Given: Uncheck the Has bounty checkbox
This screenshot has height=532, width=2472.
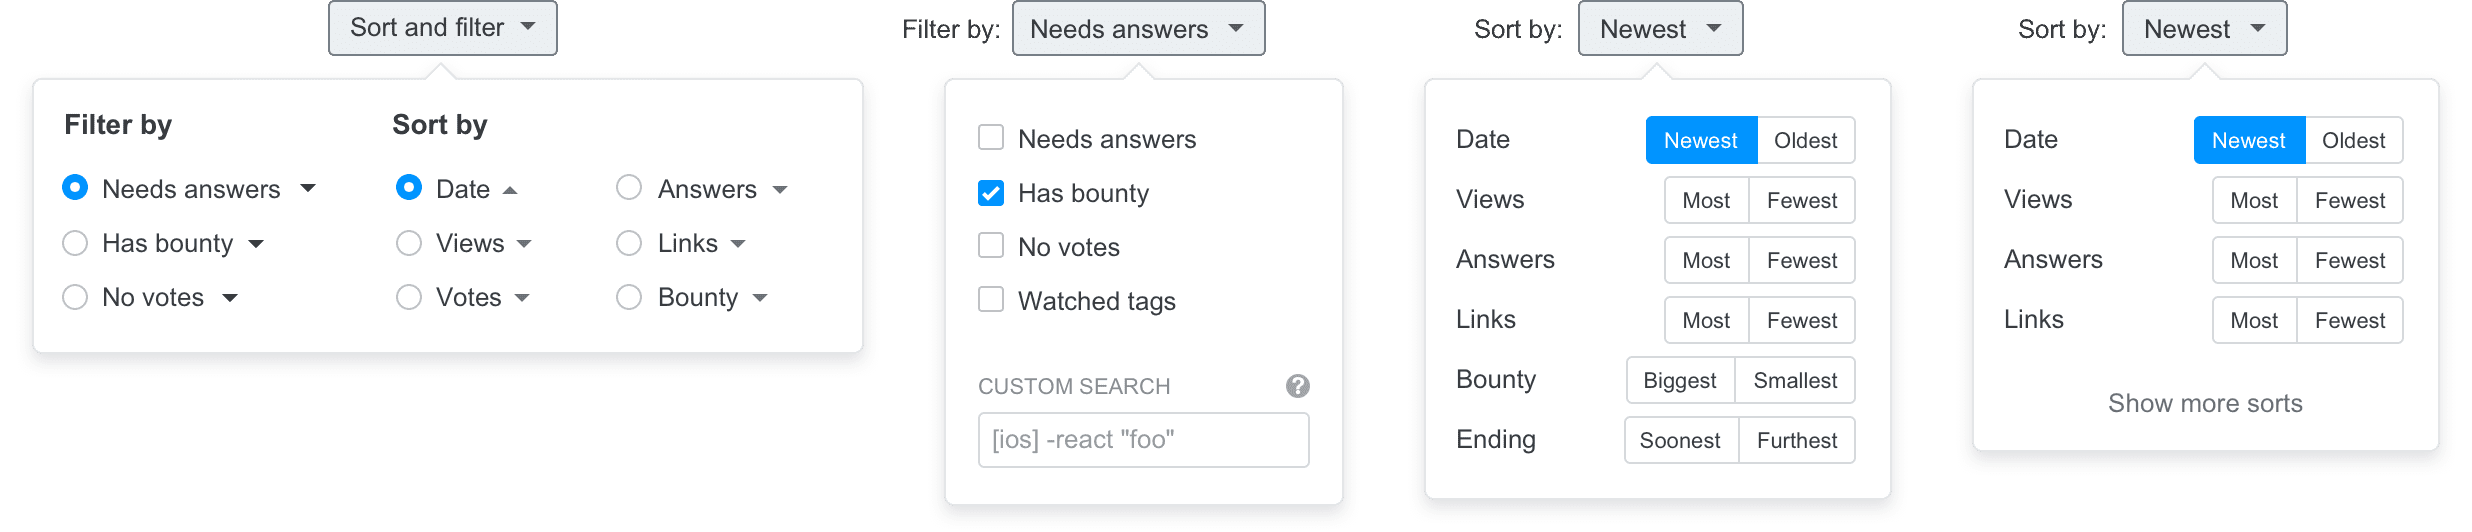Looking at the screenshot, I should [x=991, y=192].
